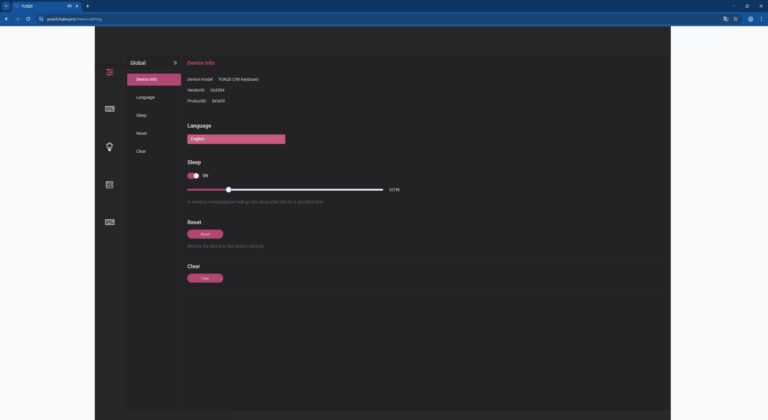This screenshot has width=768, height=420.
Task: Reload the page with refresh icon
Action: coord(28,19)
